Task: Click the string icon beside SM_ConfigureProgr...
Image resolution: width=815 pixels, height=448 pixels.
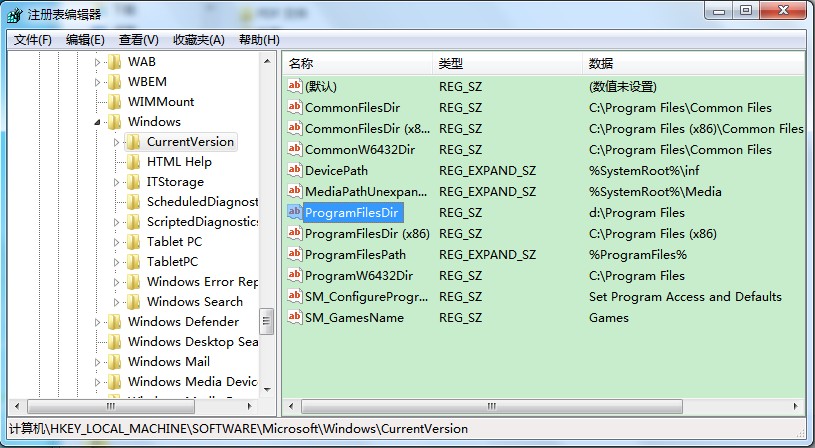Action: click(x=295, y=296)
